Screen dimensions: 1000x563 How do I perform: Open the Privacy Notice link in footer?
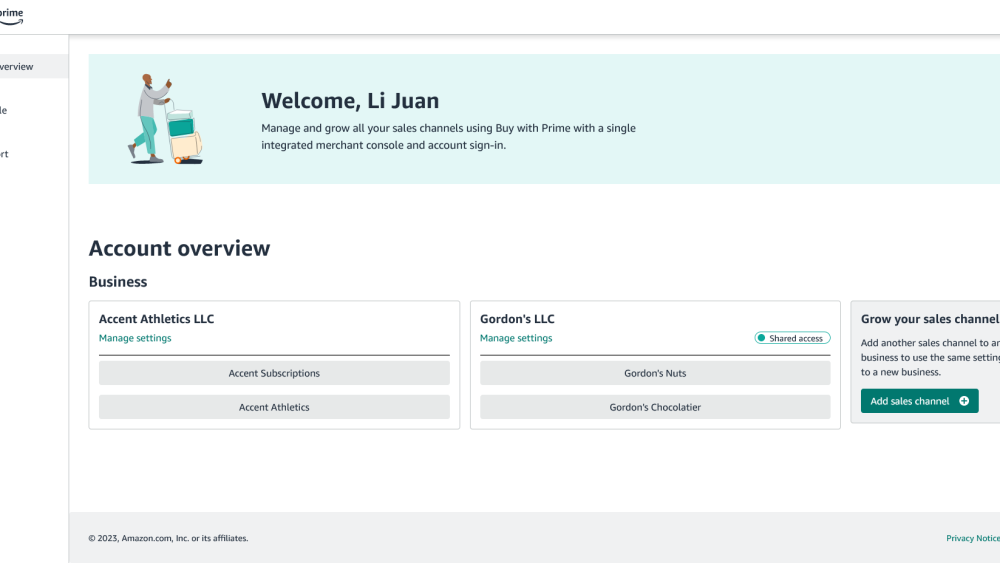coord(972,538)
